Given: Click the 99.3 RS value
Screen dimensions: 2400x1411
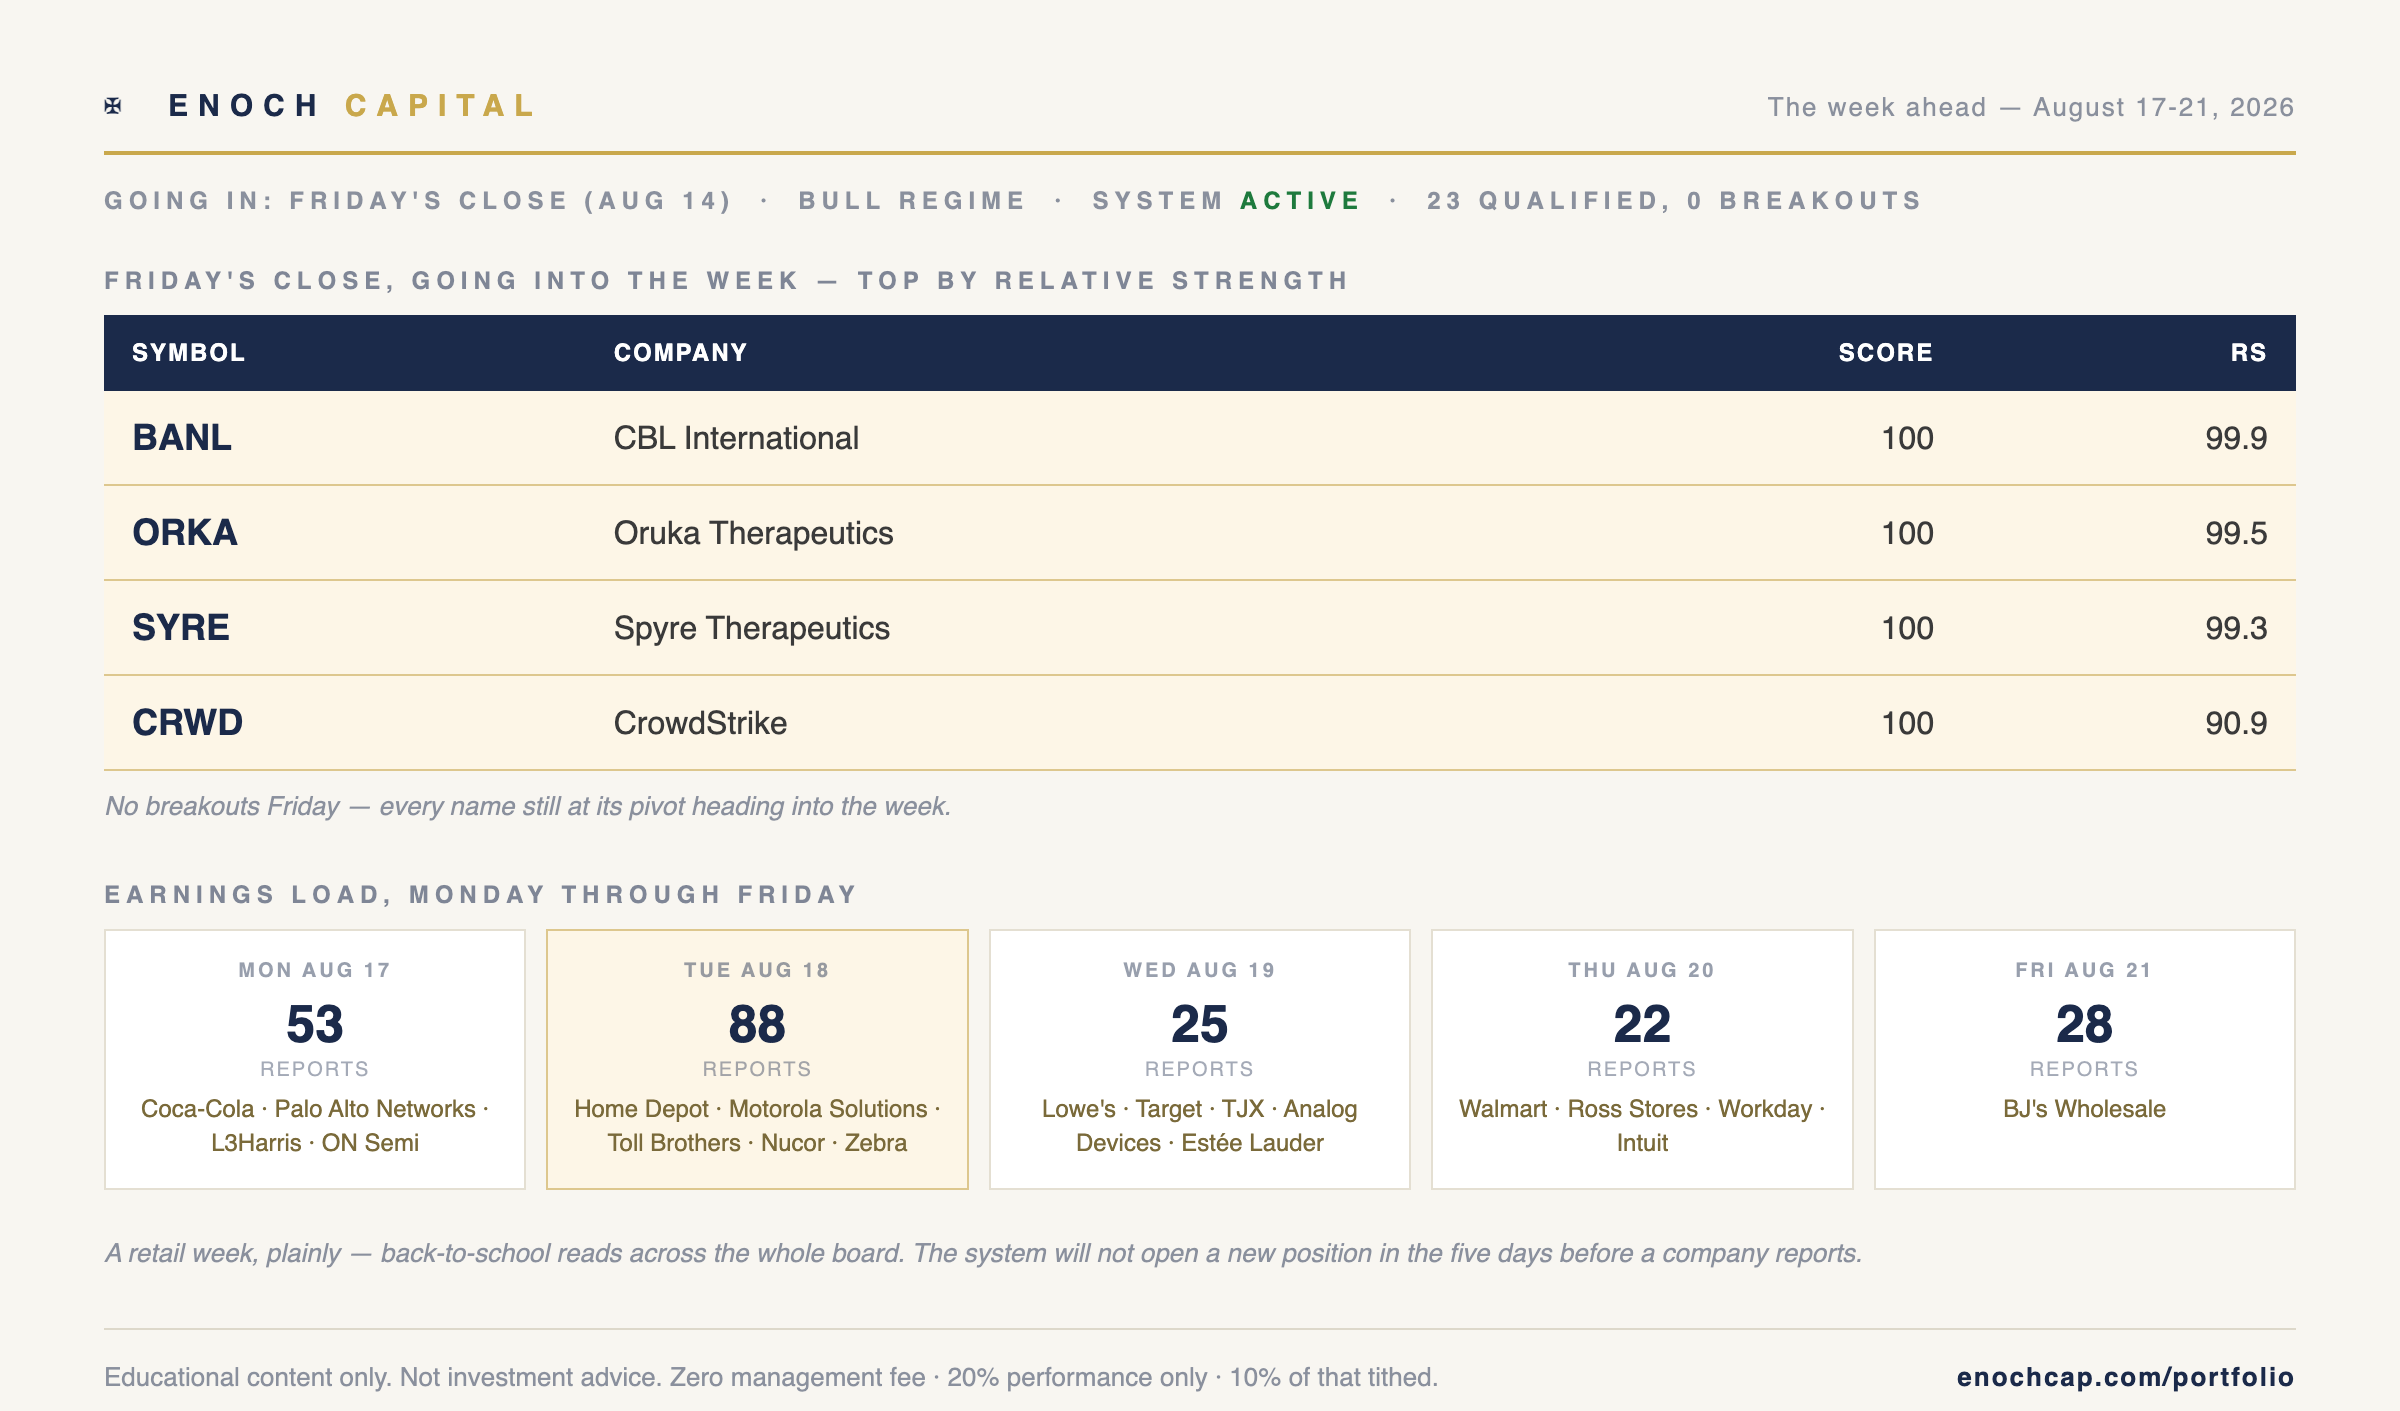Looking at the screenshot, I should coord(2236,628).
